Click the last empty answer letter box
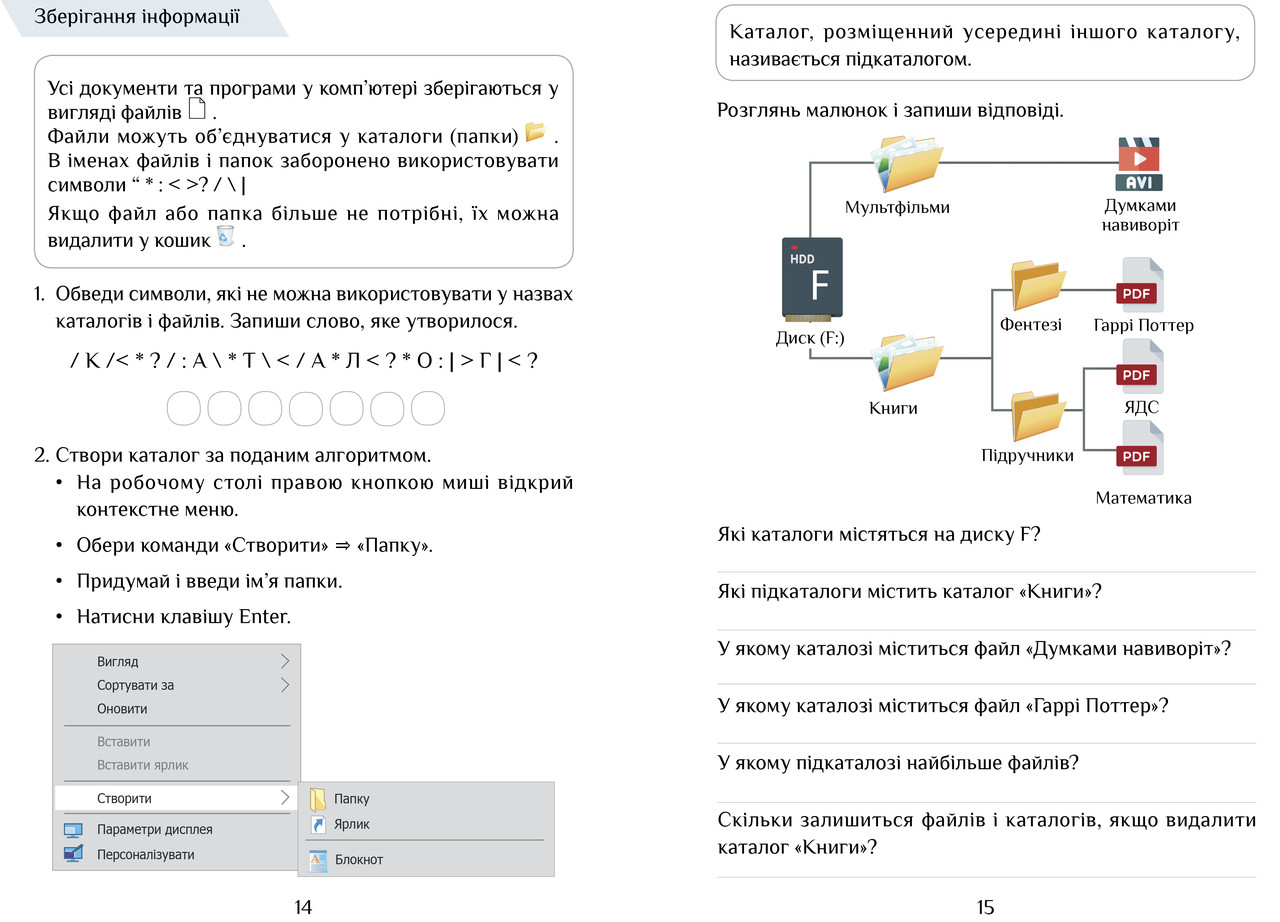Image resolution: width=1280 pixels, height=922 pixels. [x=428, y=409]
